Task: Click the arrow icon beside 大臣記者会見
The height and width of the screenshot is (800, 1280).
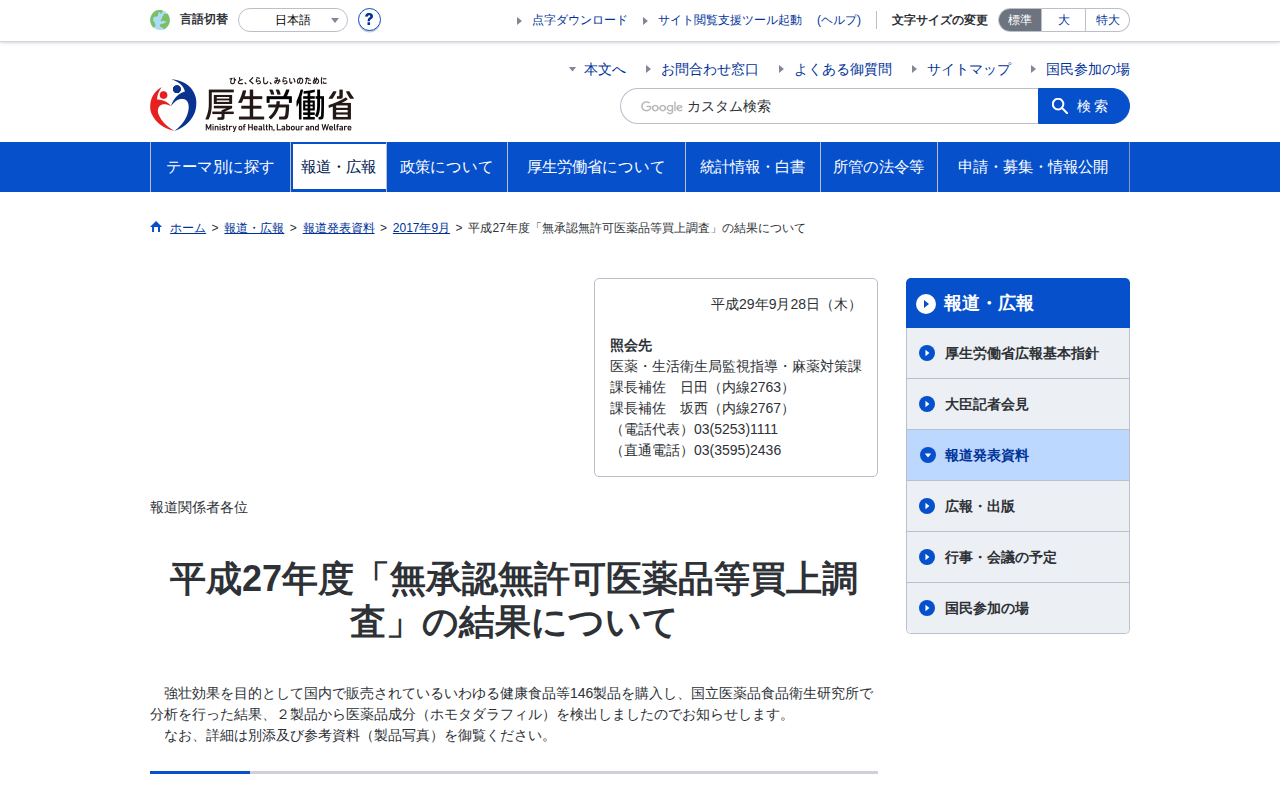Action: point(927,404)
